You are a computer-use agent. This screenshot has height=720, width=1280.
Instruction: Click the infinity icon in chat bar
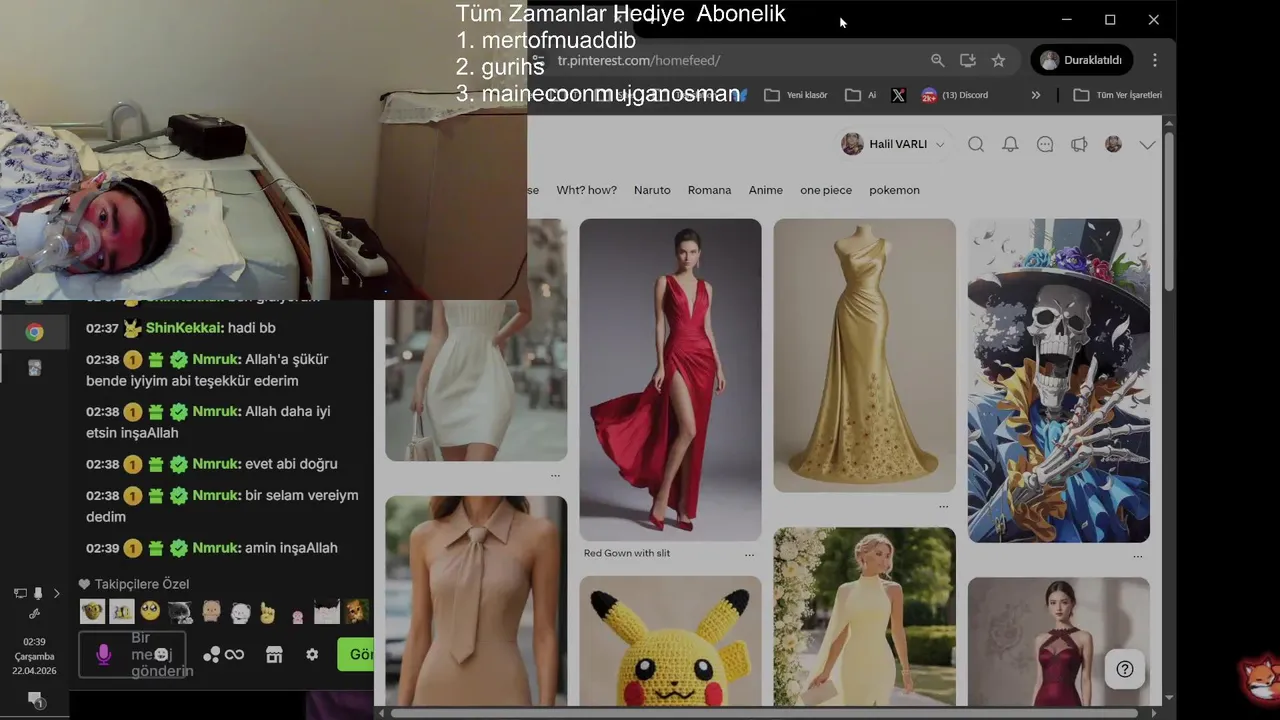234,655
